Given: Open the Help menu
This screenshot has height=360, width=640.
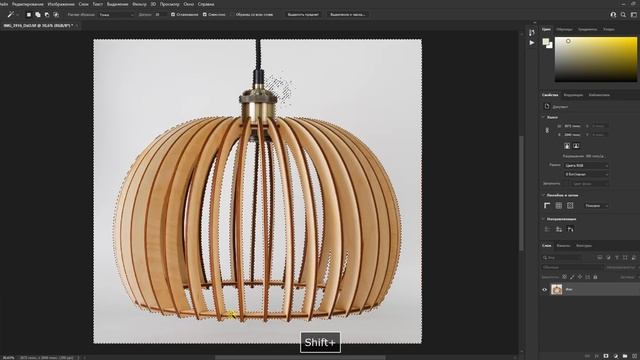Looking at the screenshot, I should point(206,4).
